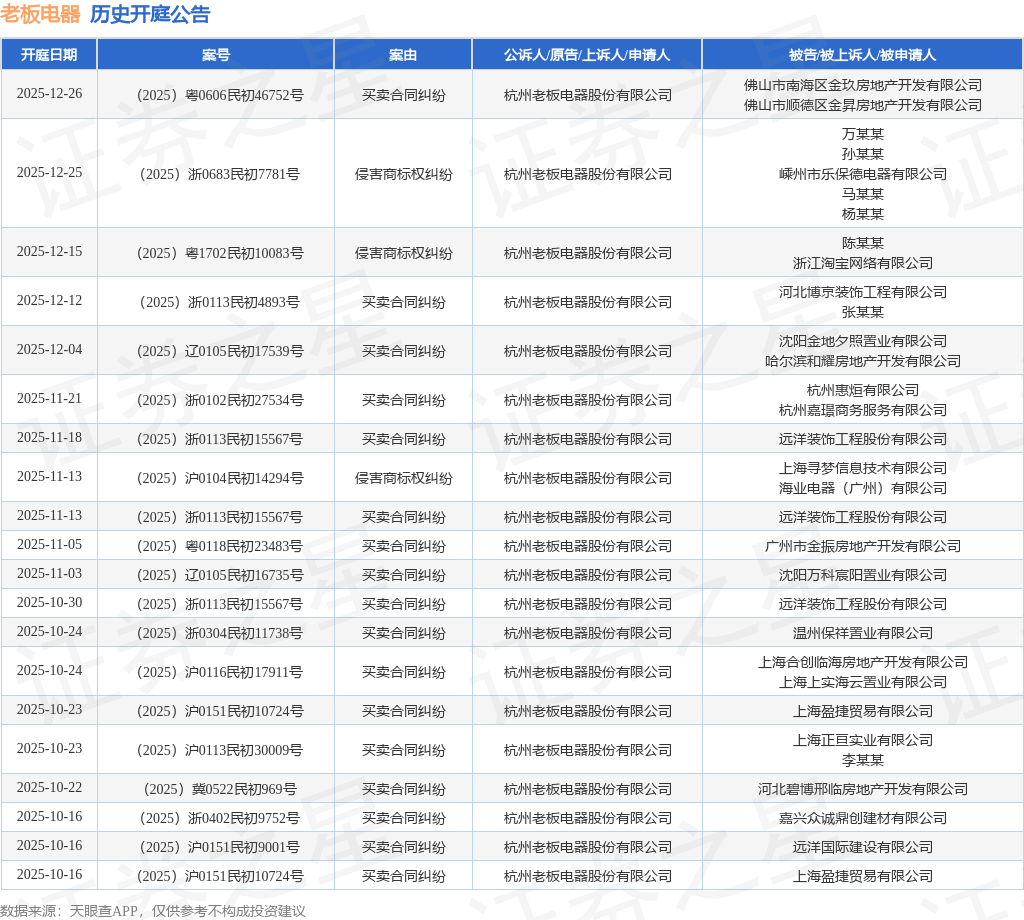Select the 被告/被上诉人/被申请人 column header
1024x920 pixels.
coord(863,55)
